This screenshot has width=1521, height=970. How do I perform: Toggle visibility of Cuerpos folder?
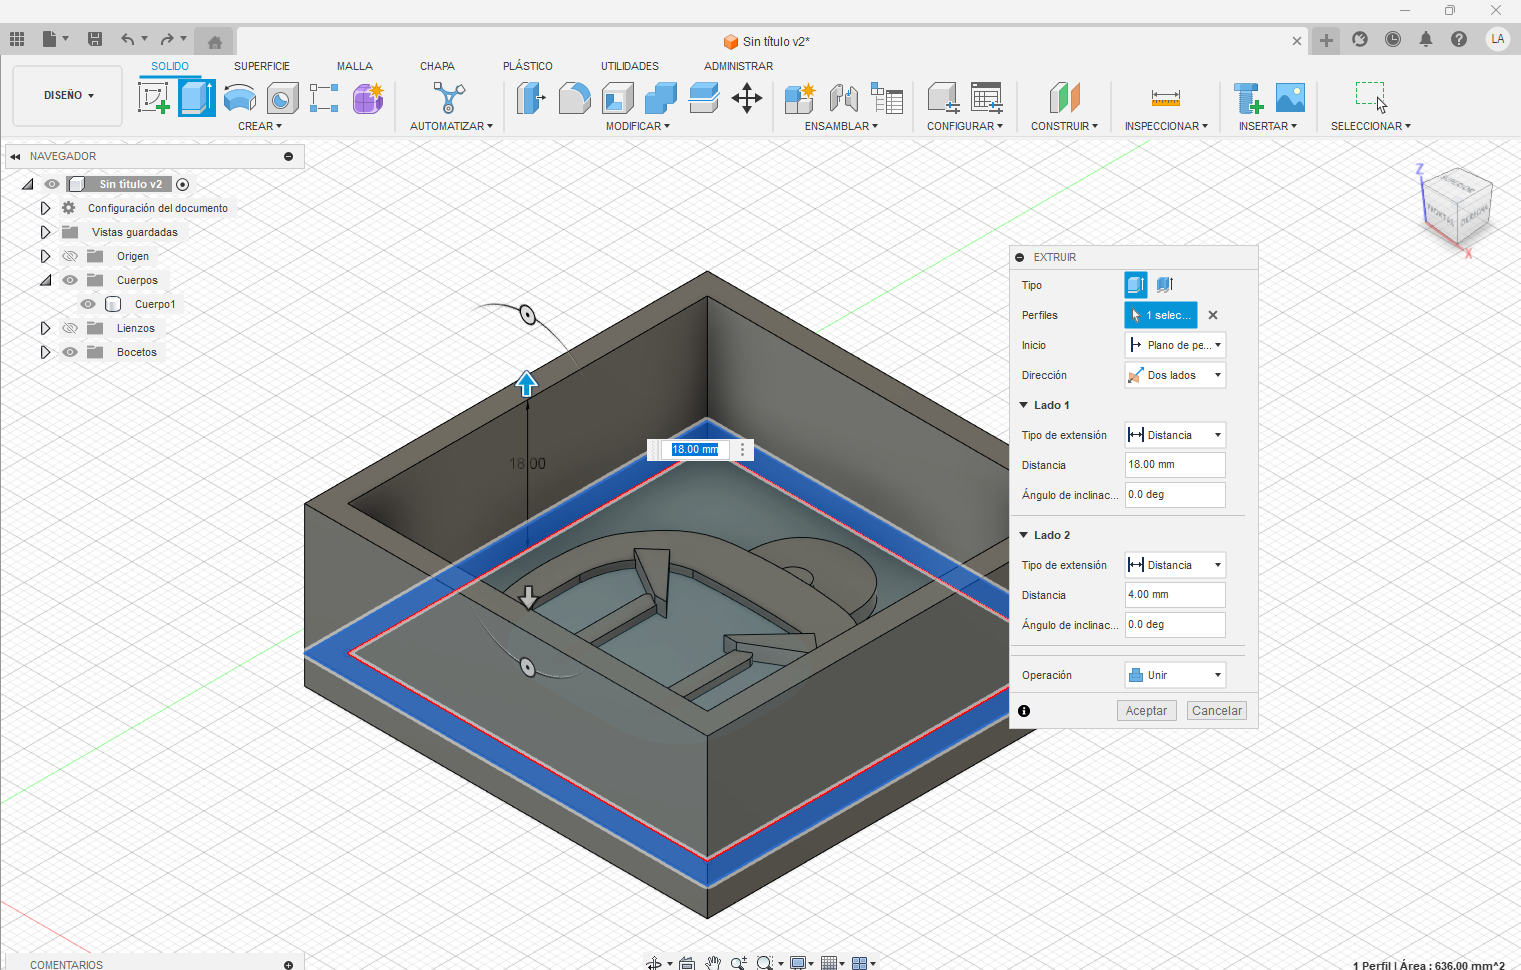tap(70, 280)
